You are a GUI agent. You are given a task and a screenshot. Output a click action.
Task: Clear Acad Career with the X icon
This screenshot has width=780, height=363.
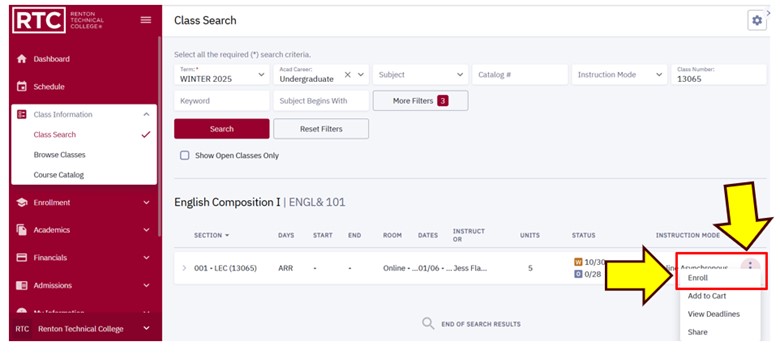pos(348,75)
